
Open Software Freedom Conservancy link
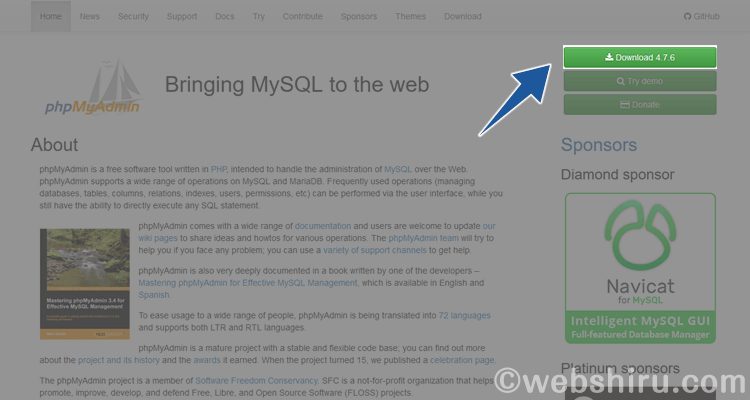coord(256,380)
